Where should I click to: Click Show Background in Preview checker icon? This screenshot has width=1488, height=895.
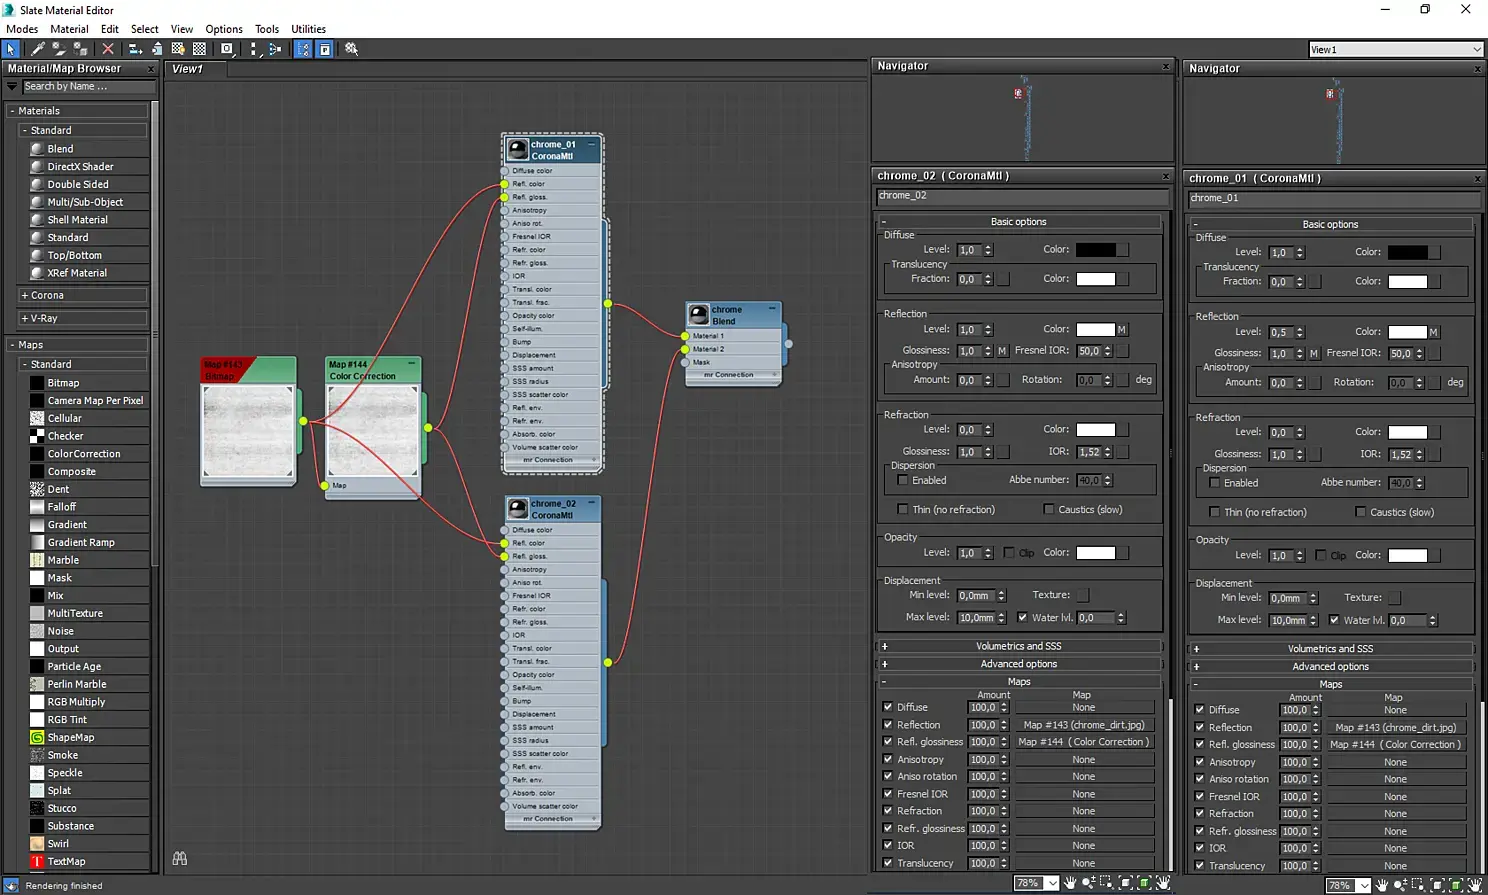point(200,49)
